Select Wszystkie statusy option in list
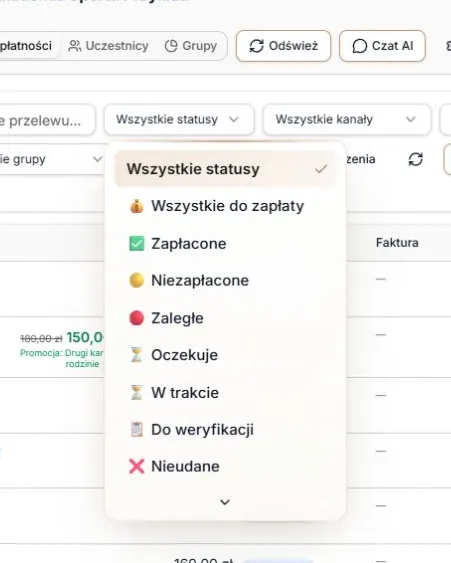This screenshot has width=451, height=563. tap(226, 169)
